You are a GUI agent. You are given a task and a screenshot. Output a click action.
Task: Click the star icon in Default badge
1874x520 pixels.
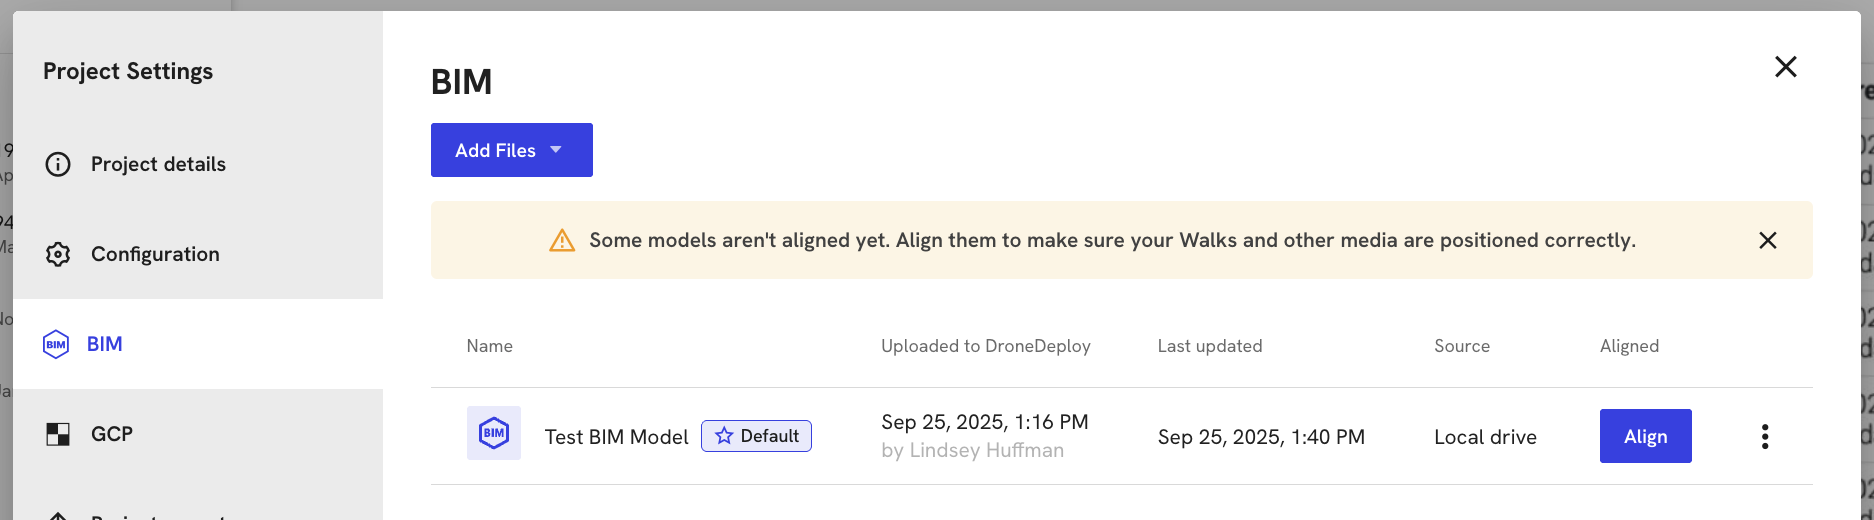tap(724, 436)
